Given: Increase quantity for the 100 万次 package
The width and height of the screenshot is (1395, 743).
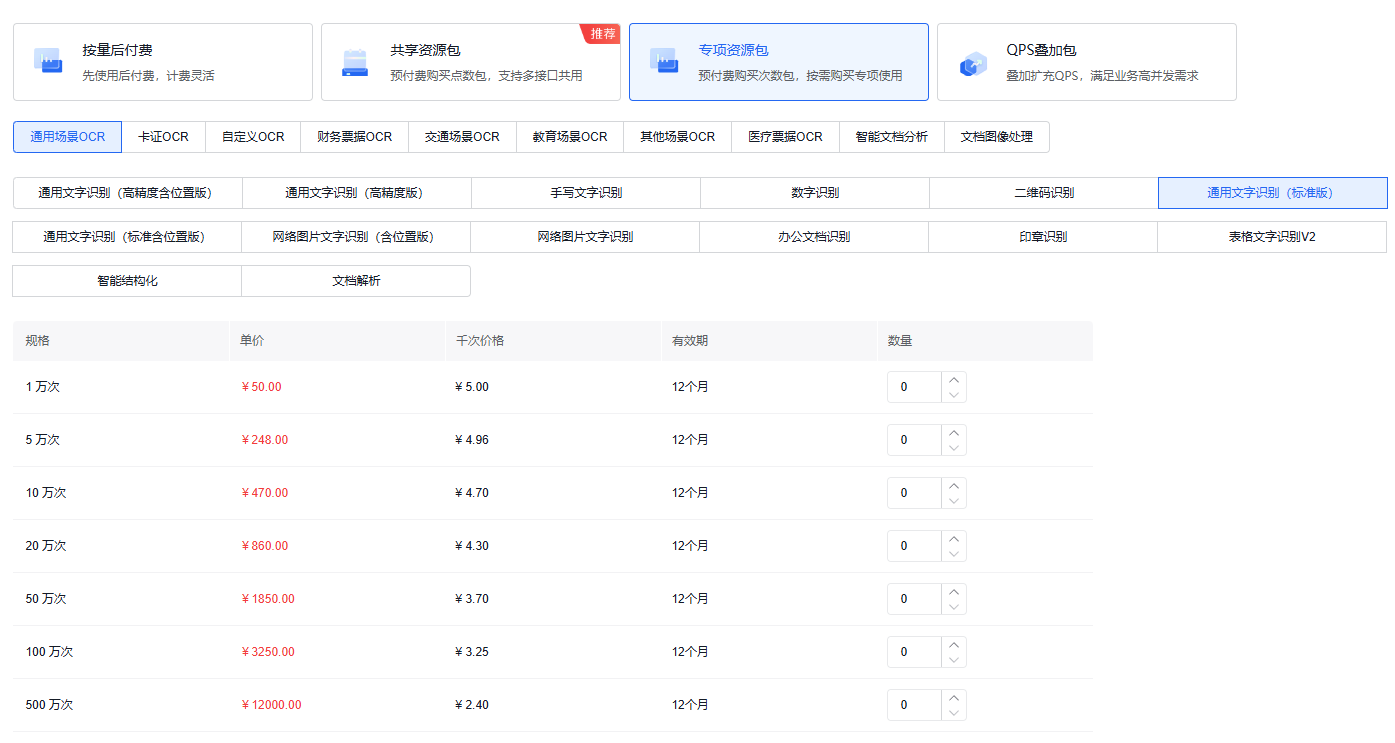Looking at the screenshot, I should click(954, 645).
